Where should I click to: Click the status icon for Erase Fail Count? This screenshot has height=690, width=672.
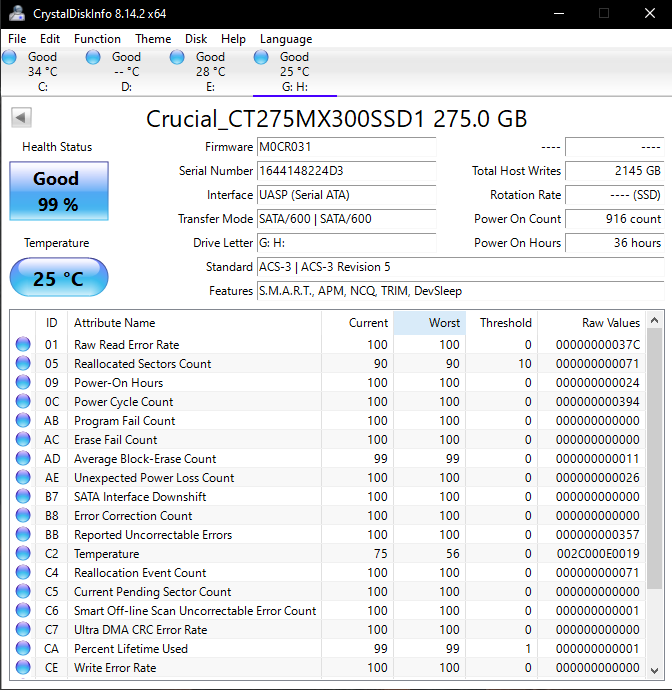(23, 439)
